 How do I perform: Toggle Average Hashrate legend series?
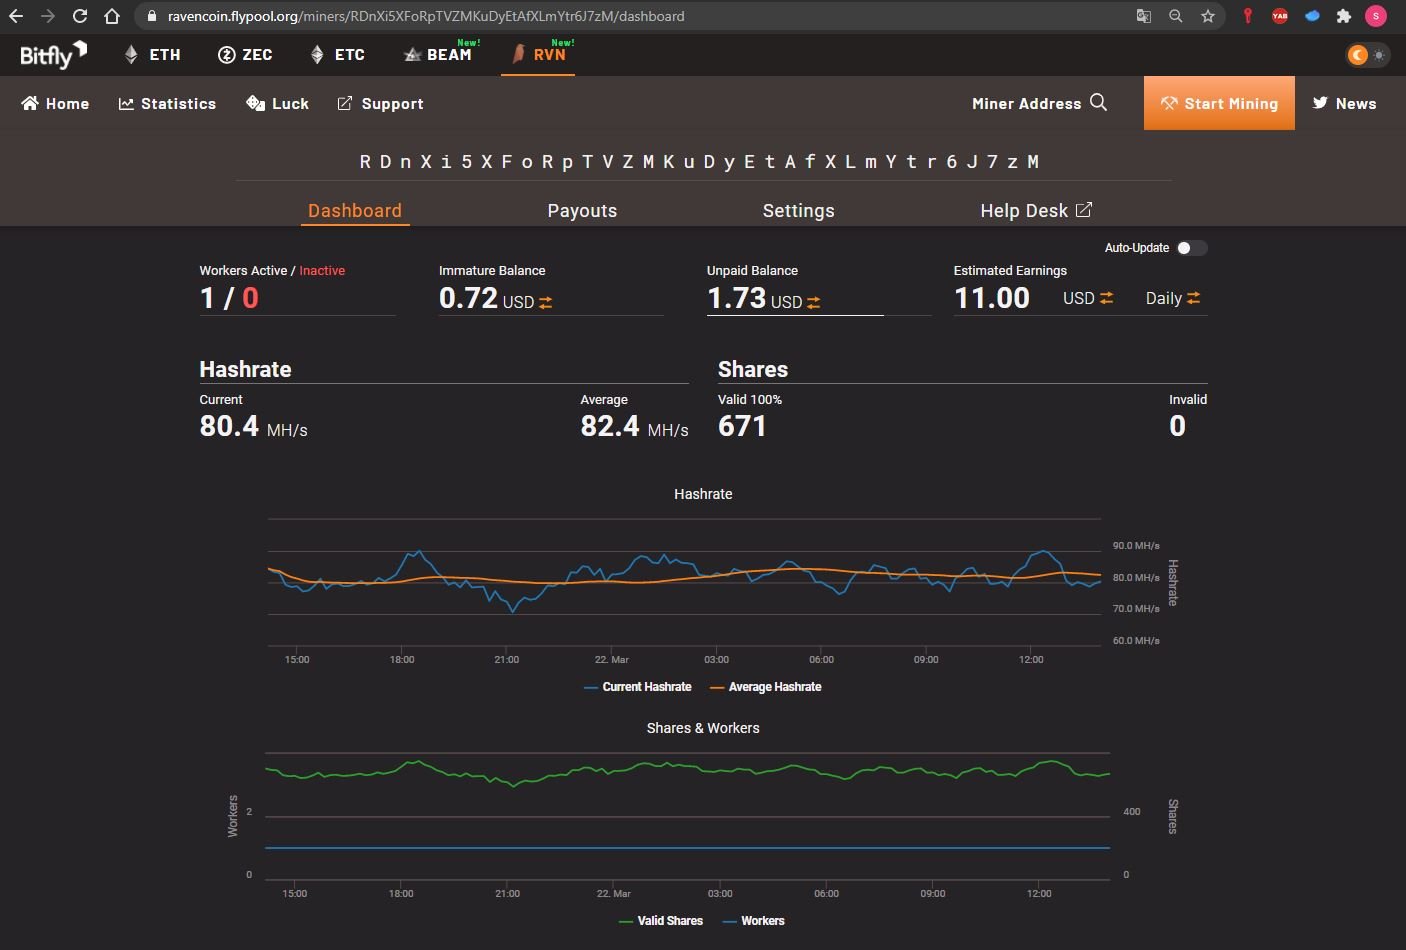pyautogui.click(x=765, y=687)
